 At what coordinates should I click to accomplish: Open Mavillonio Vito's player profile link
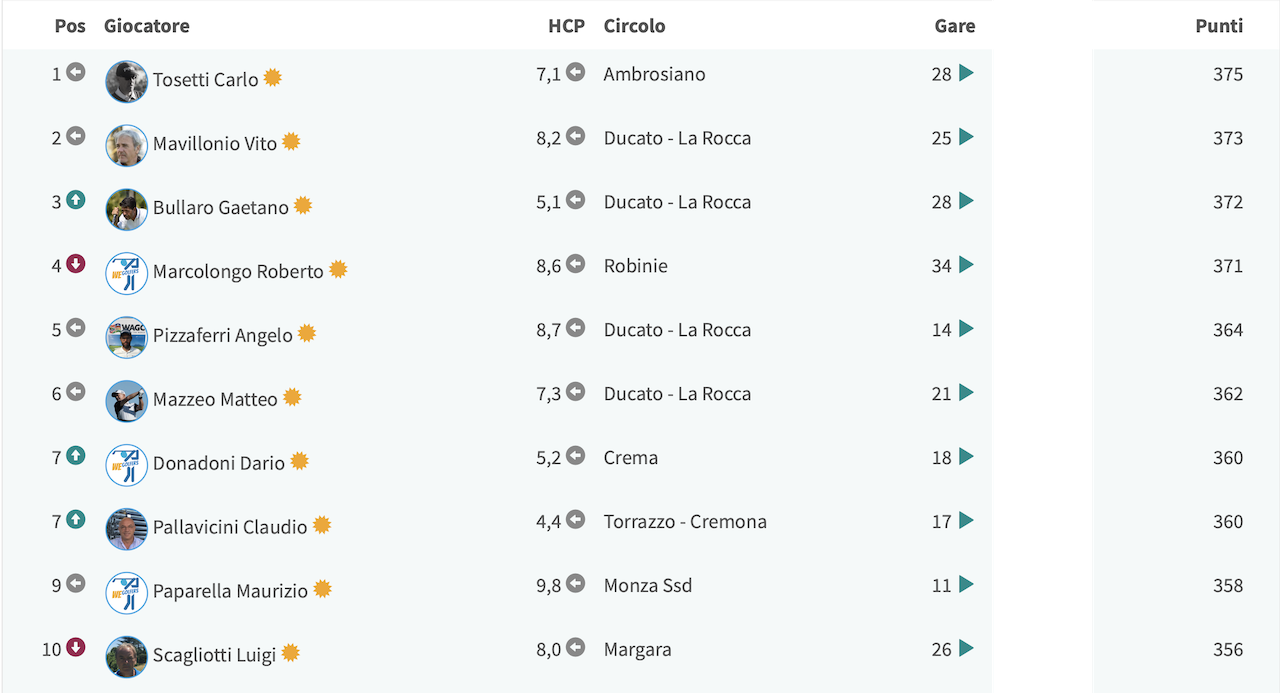tap(215, 144)
